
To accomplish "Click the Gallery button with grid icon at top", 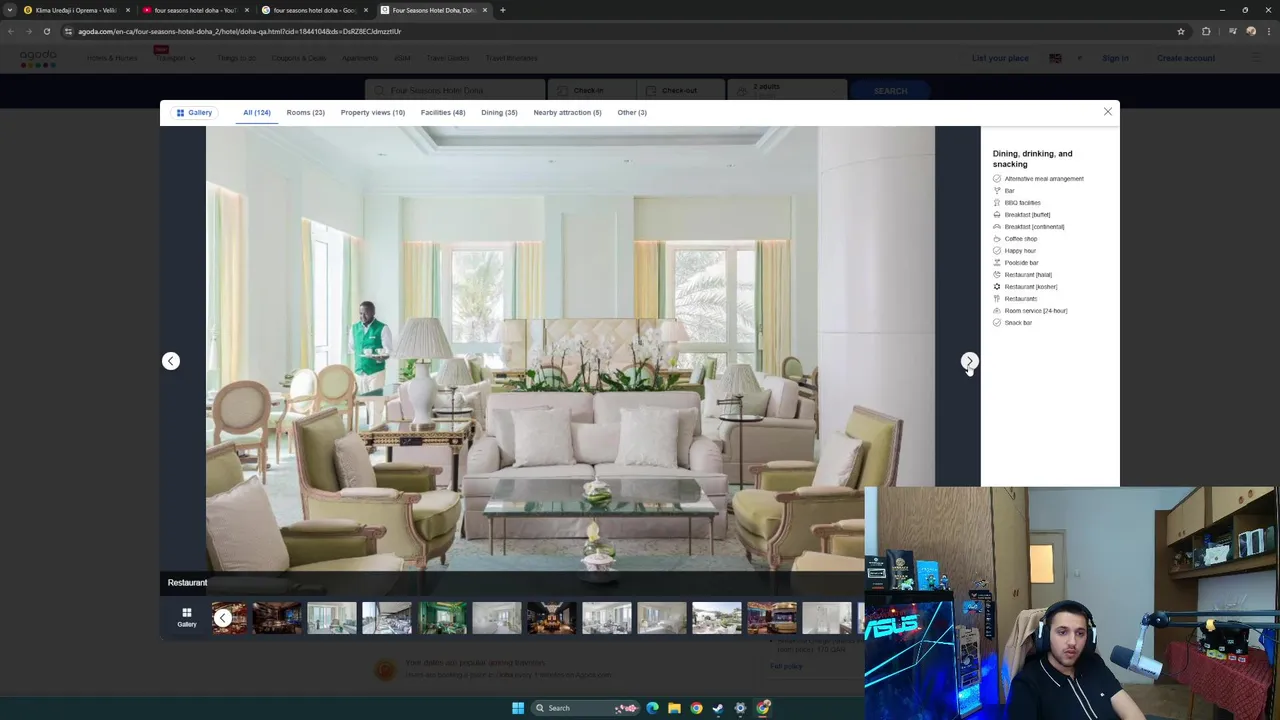I will coord(194,113).
